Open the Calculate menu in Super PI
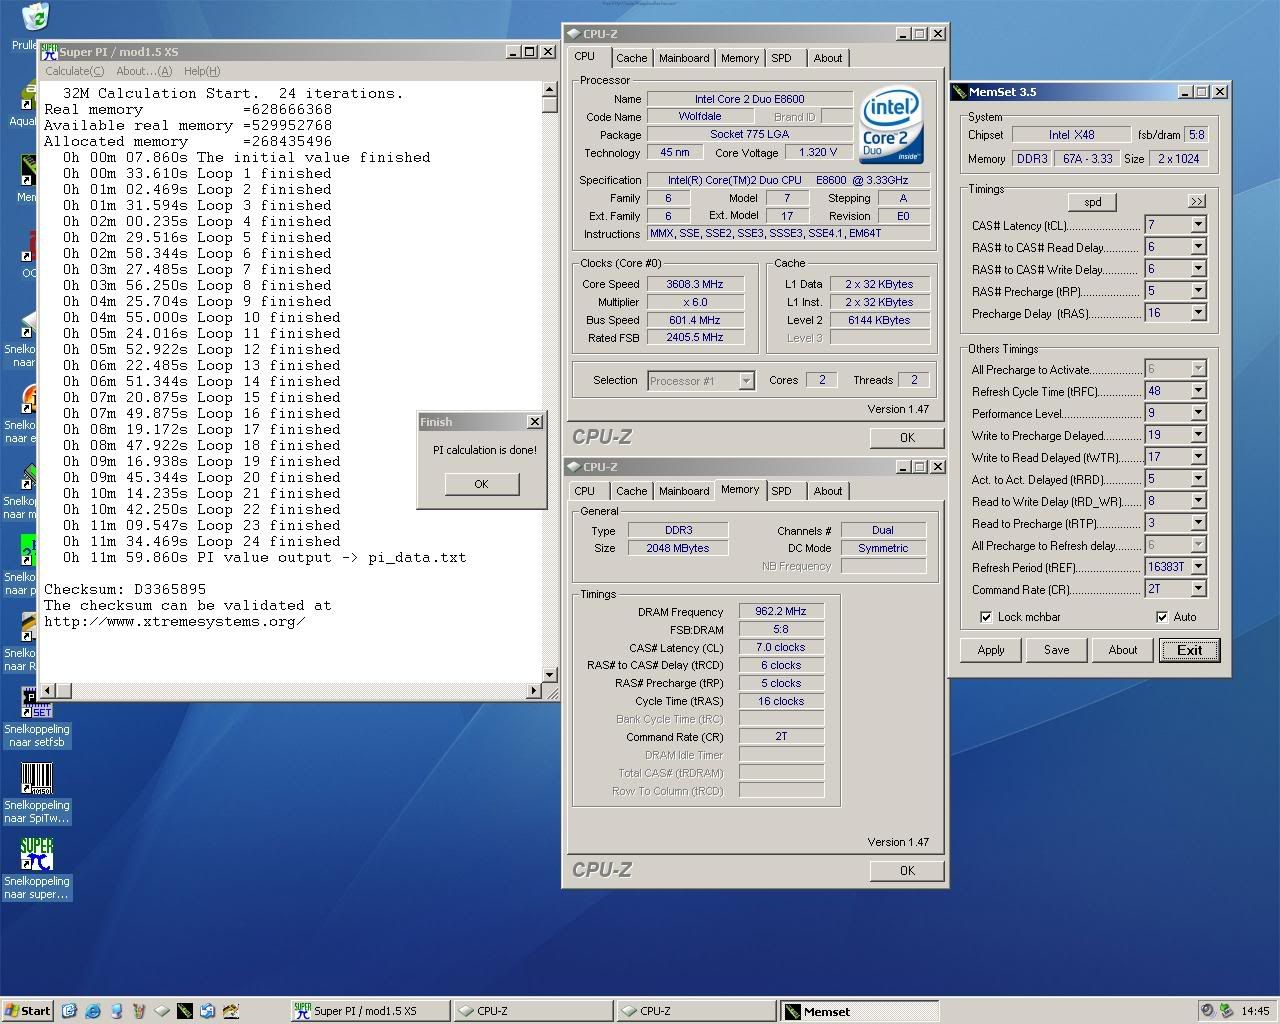Screen dimensions: 1280x1024 coord(74,71)
